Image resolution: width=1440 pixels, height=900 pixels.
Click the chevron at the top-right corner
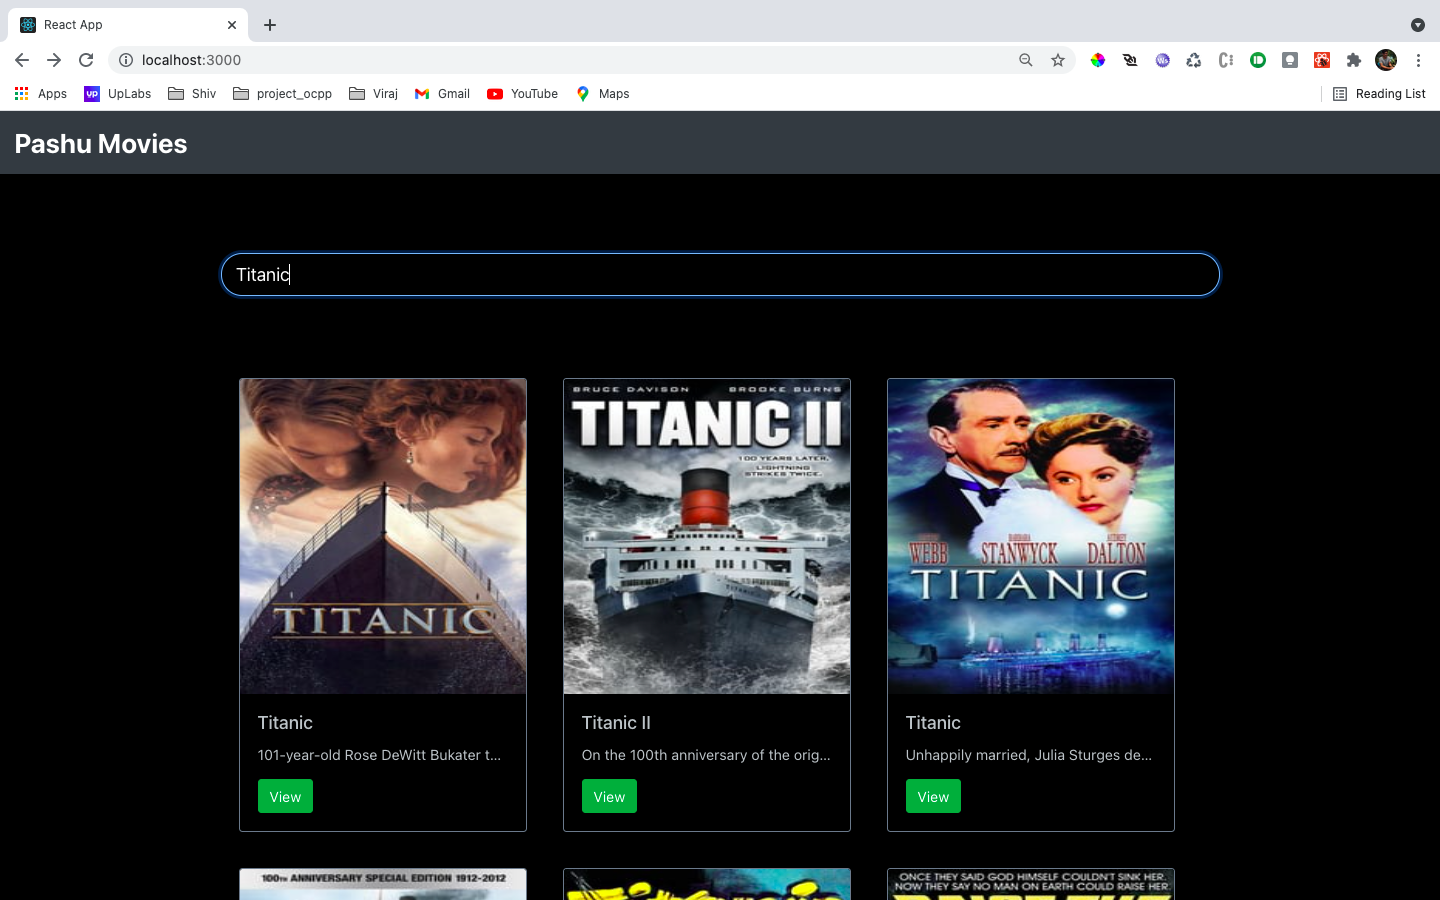point(1419,24)
